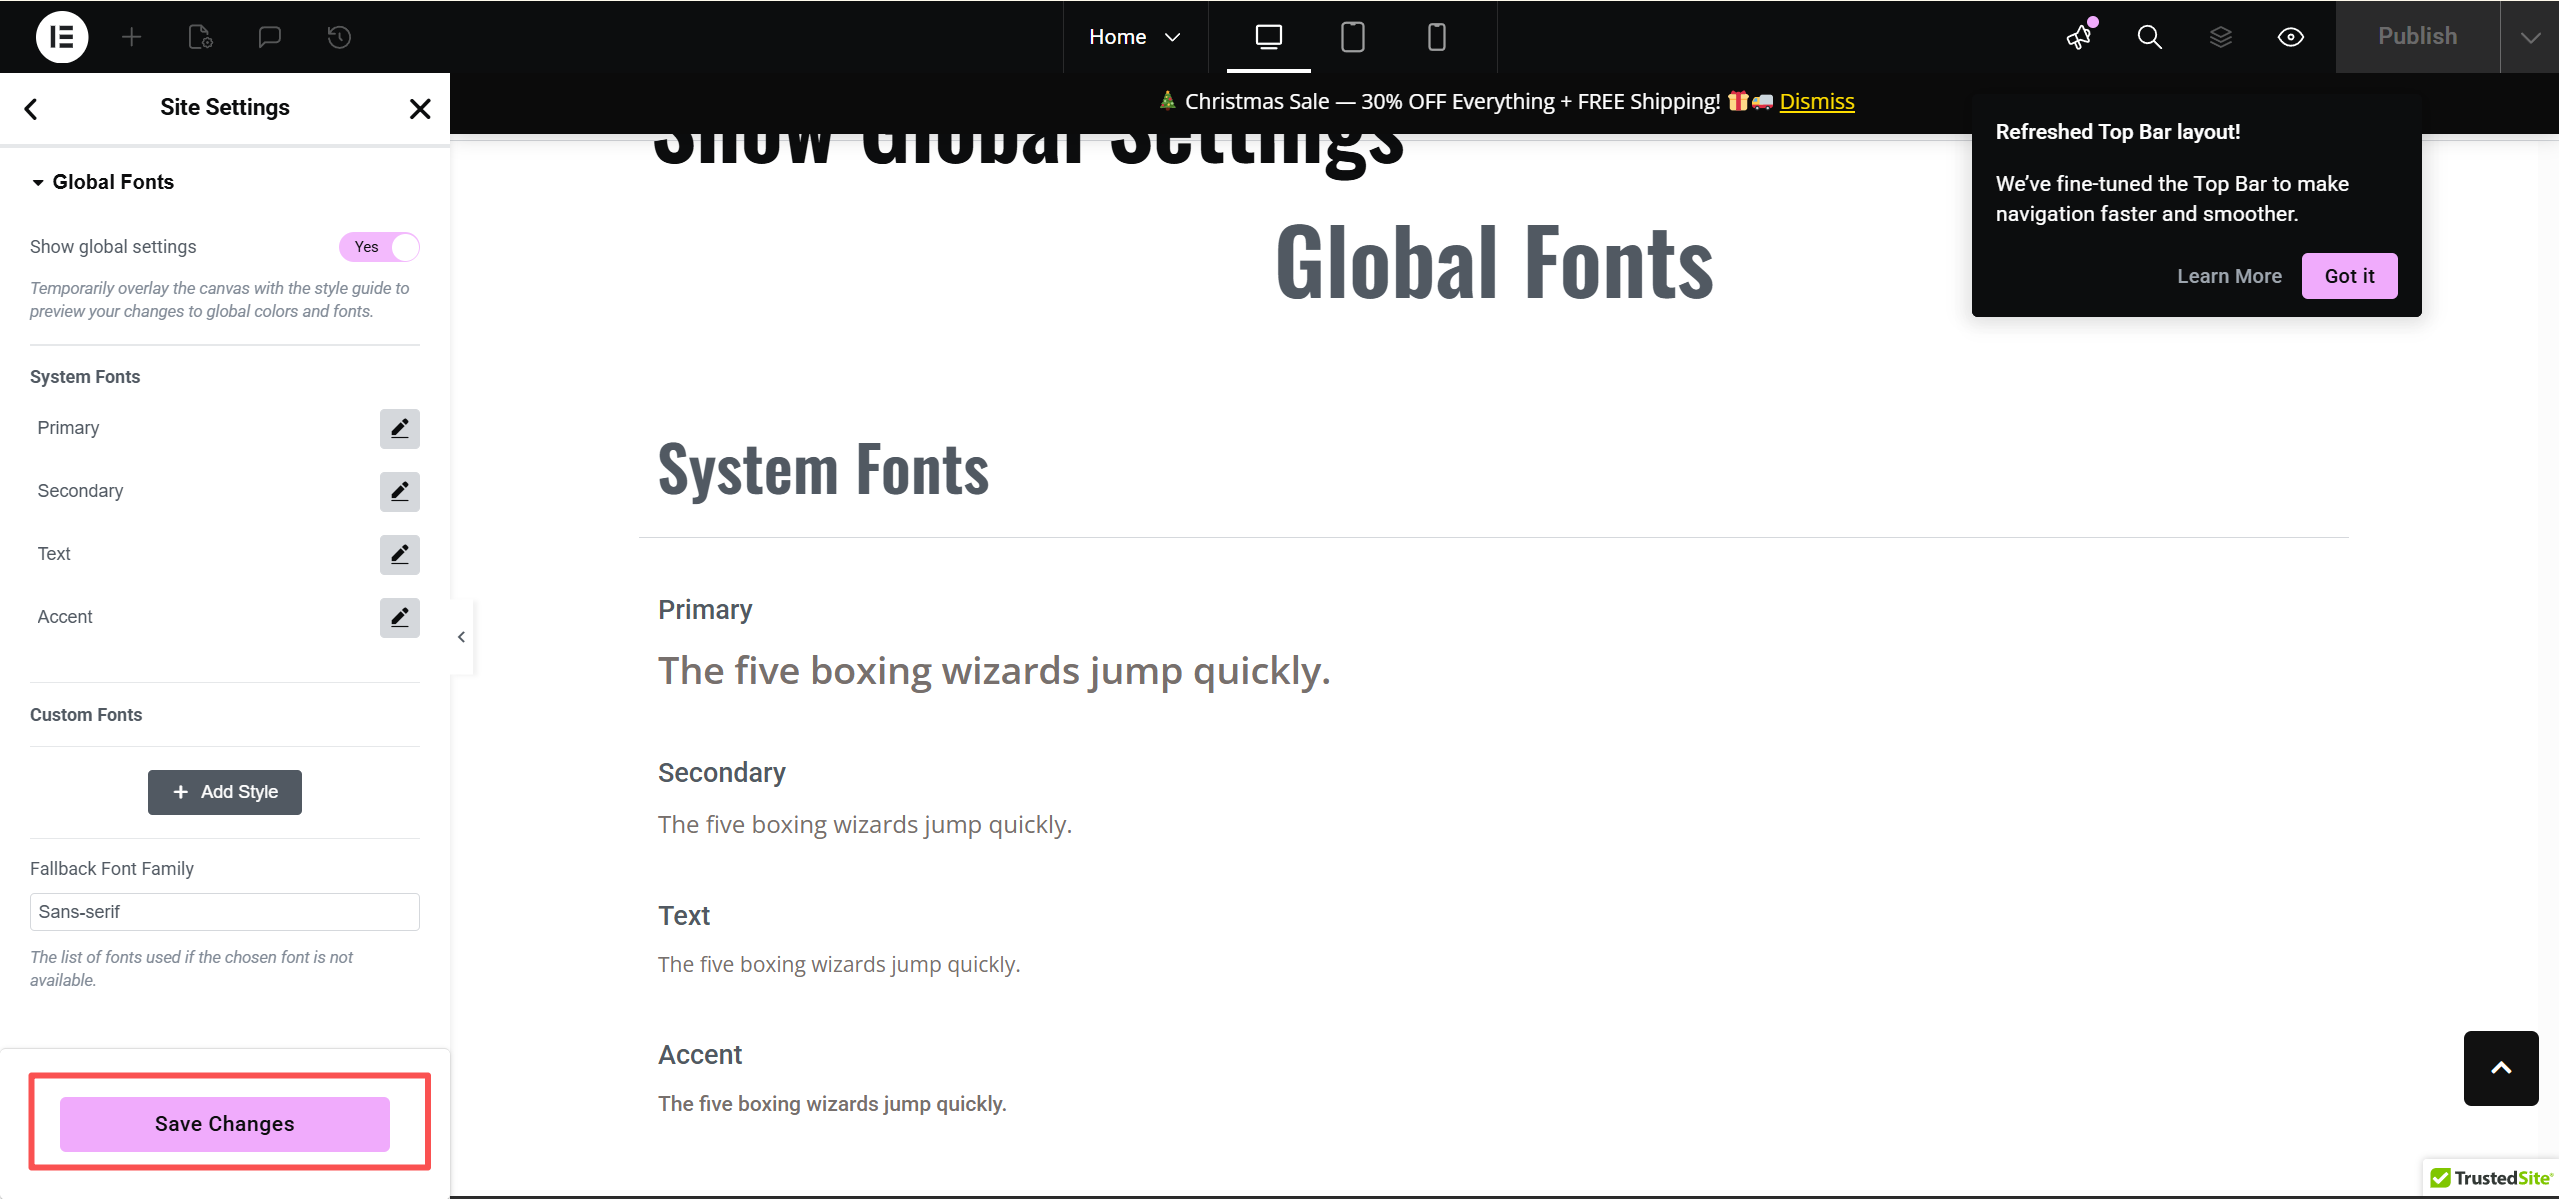Click the Elementor logo icon
Image resolution: width=2559 pixels, height=1199 pixels.
(x=62, y=37)
